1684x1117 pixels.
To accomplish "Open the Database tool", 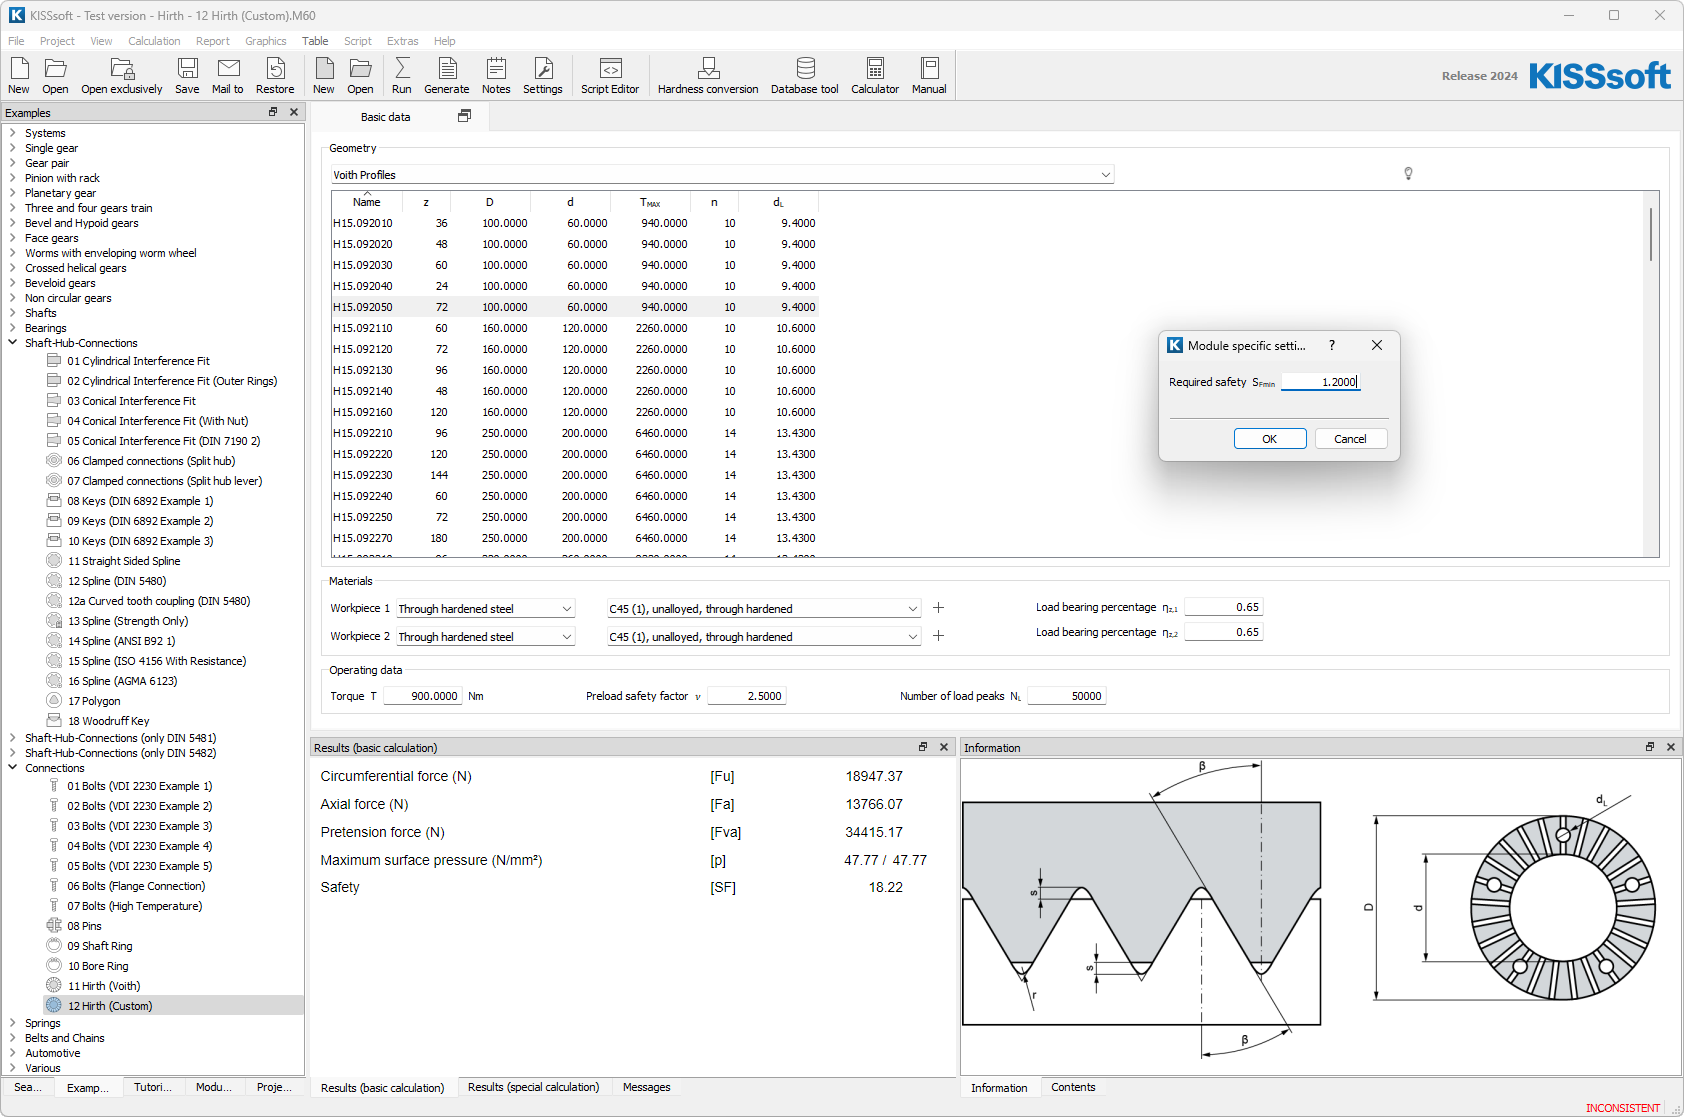I will (x=804, y=75).
